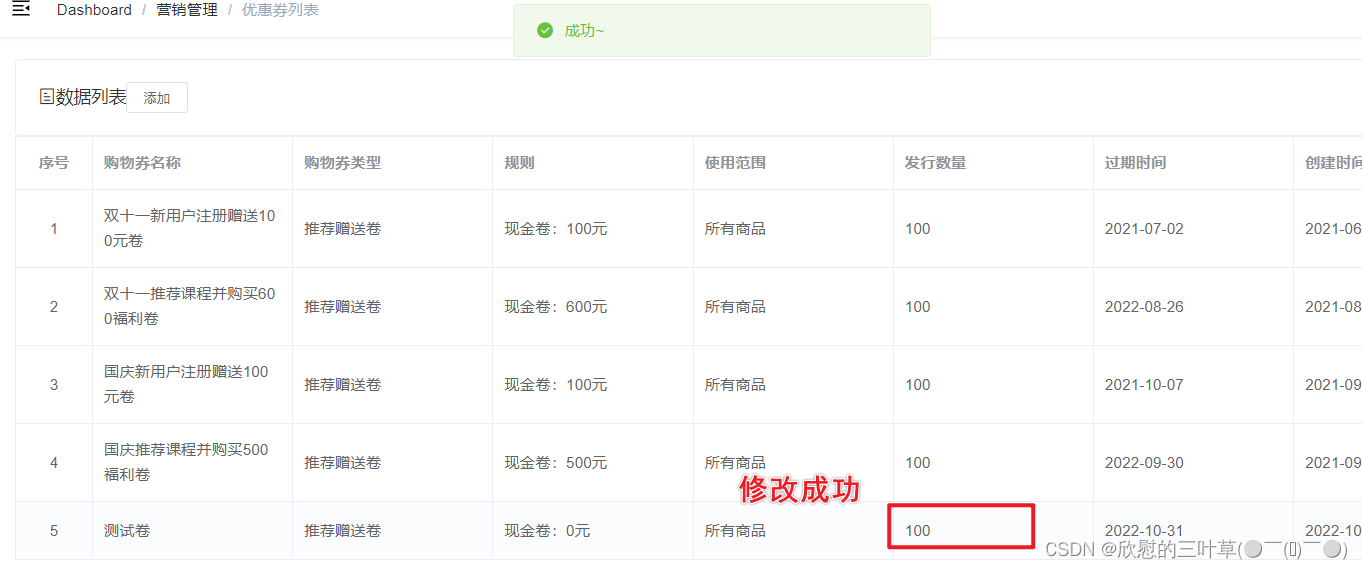Viewport: 1362px width, 569px height.
Task: Click the data list icon beside 数据列表
Action: click(46, 97)
